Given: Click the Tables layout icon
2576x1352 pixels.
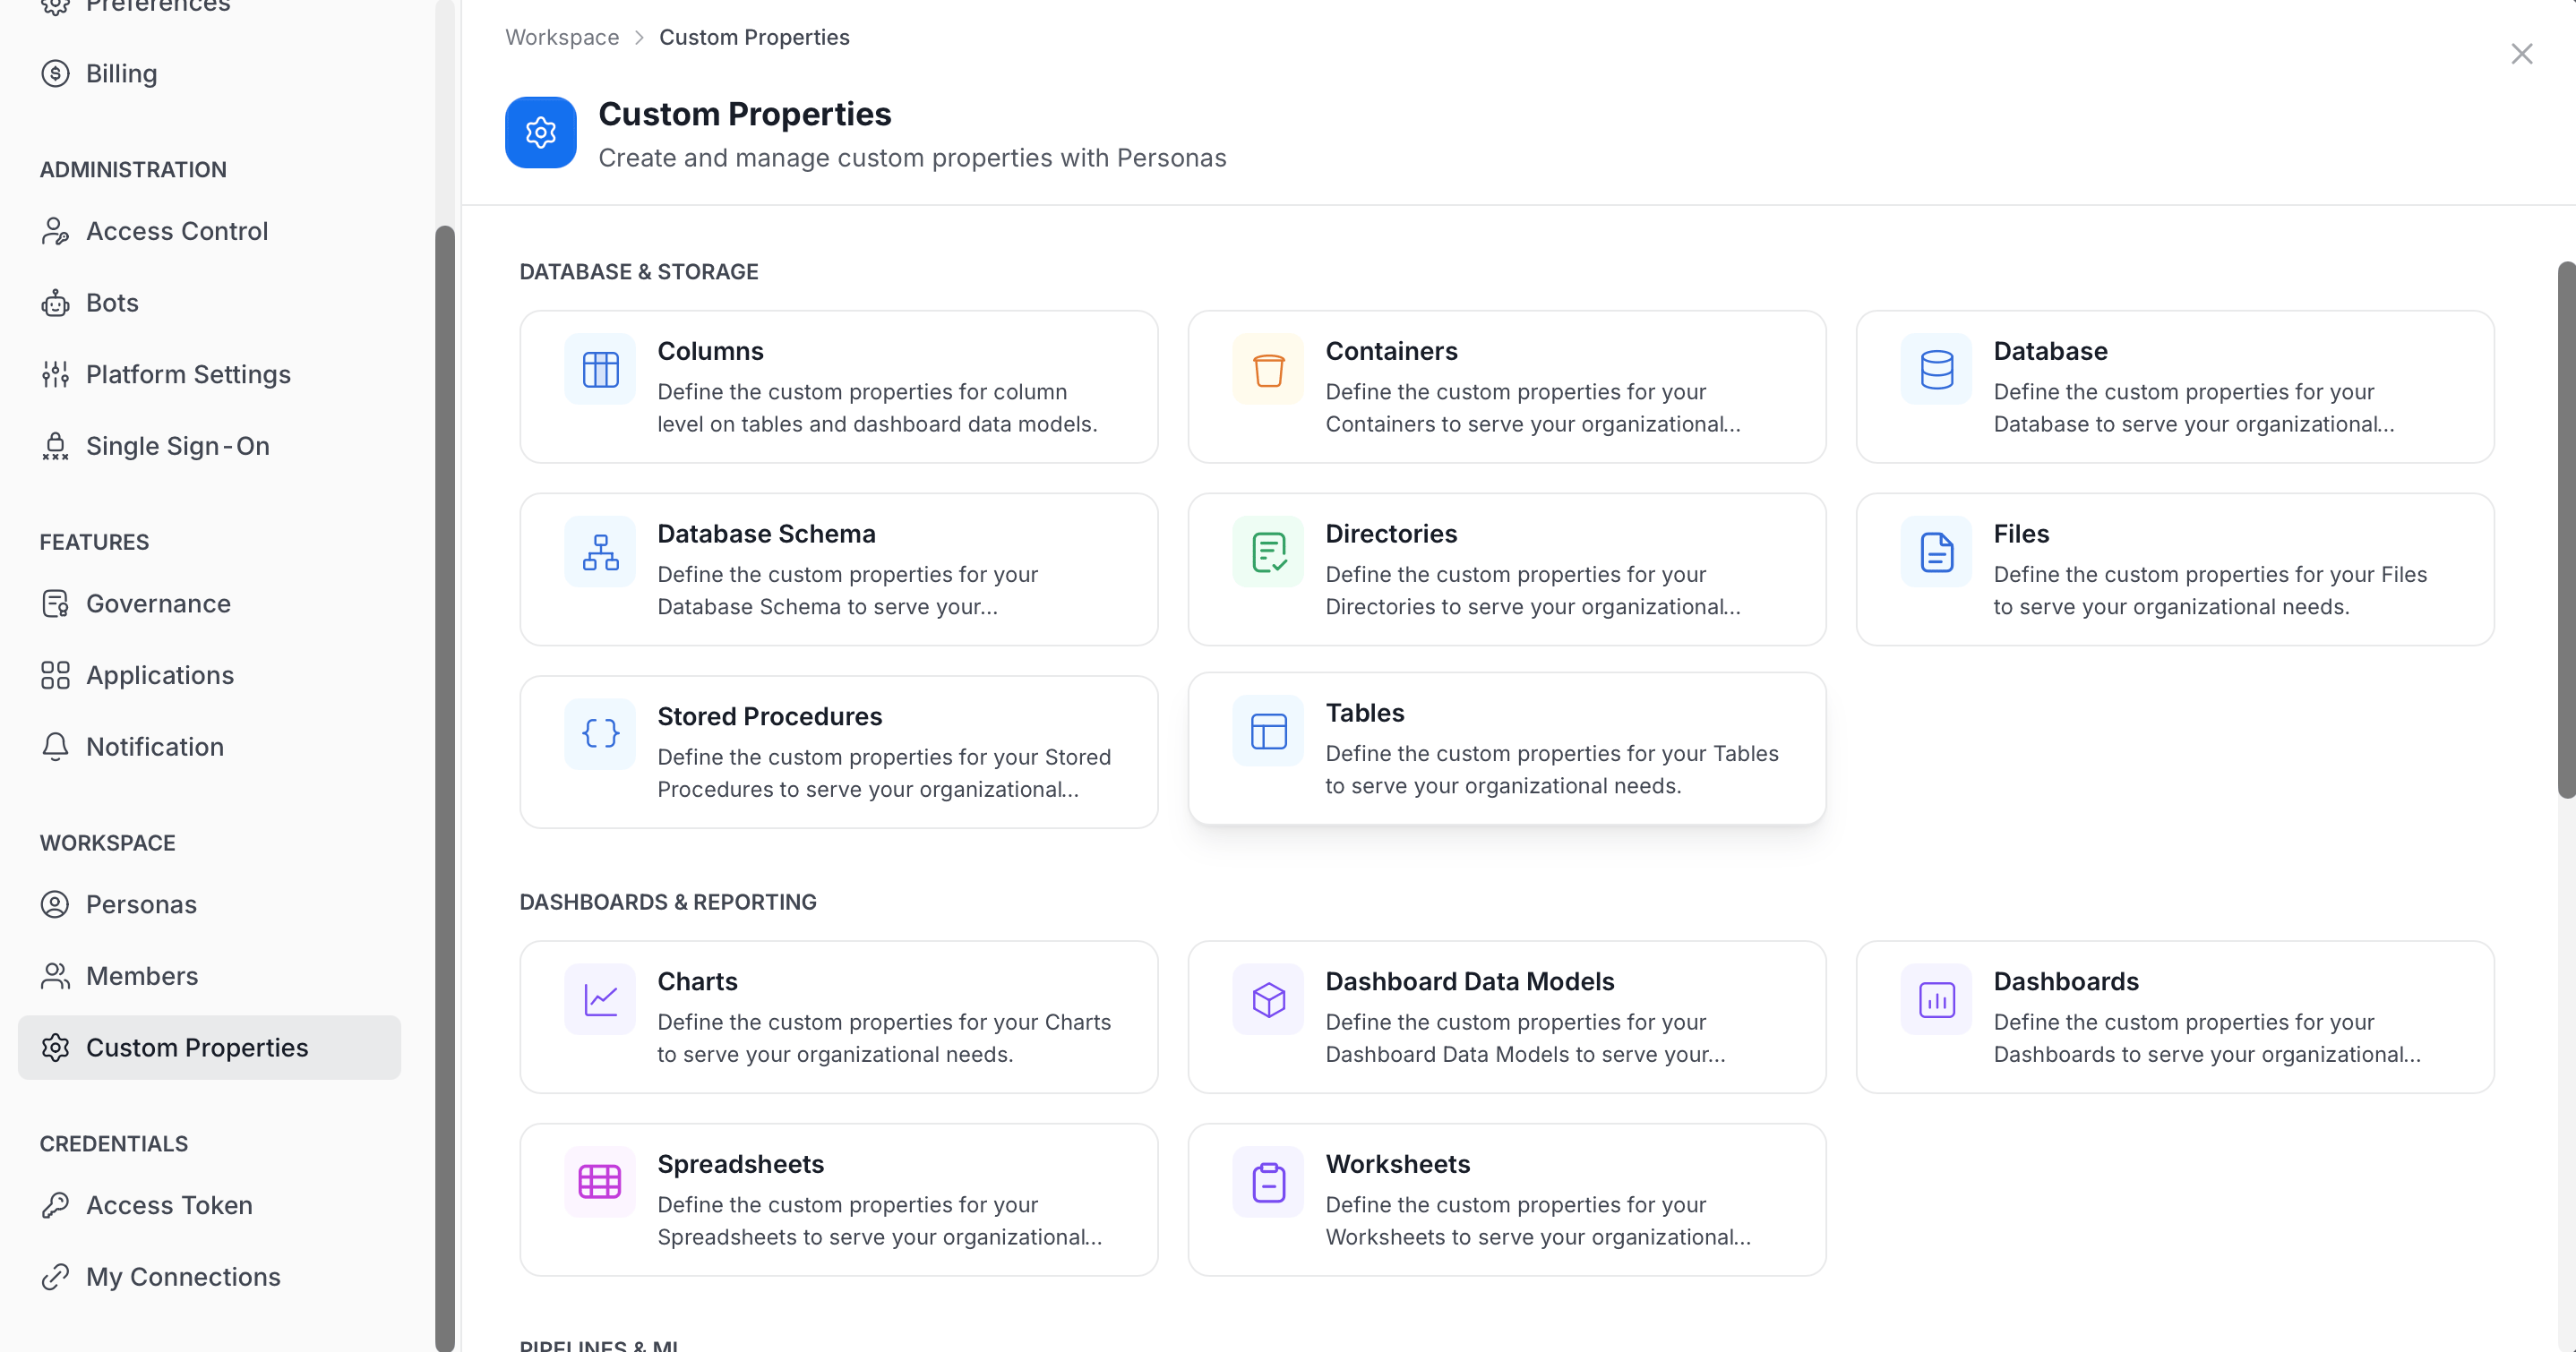Looking at the screenshot, I should [1268, 731].
